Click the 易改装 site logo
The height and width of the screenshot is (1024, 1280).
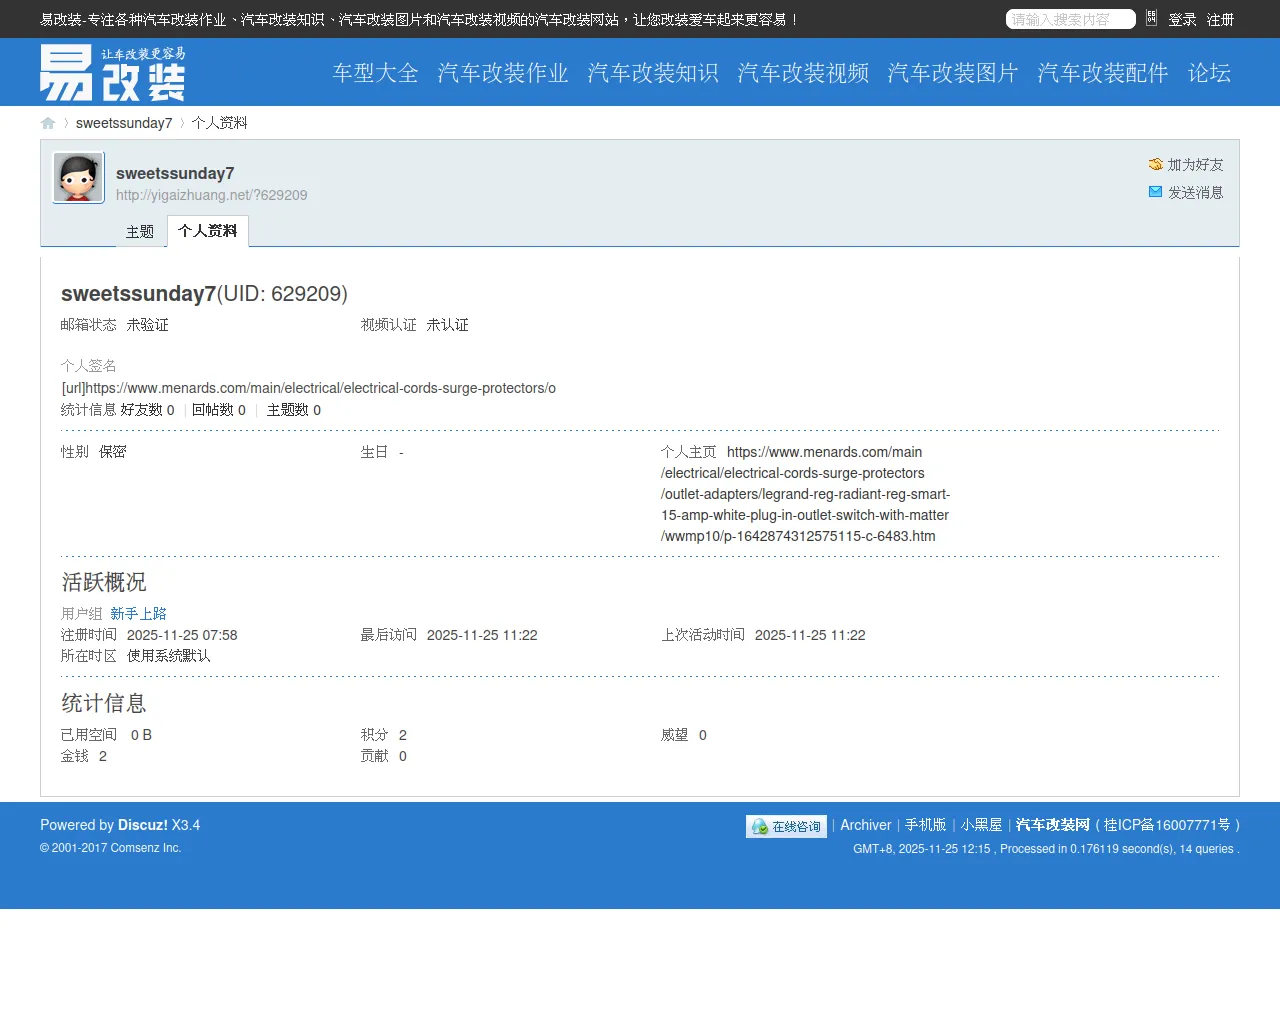[112, 73]
